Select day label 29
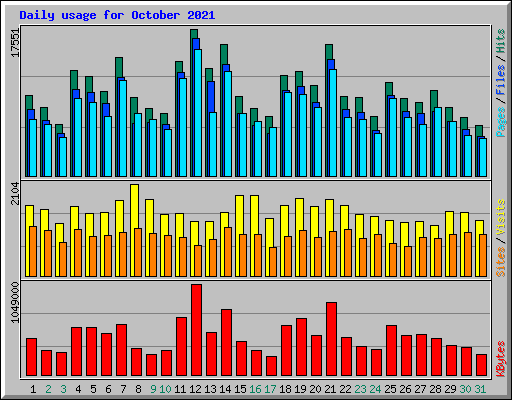The width and height of the screenshot is (512, 400). point(450,389)
